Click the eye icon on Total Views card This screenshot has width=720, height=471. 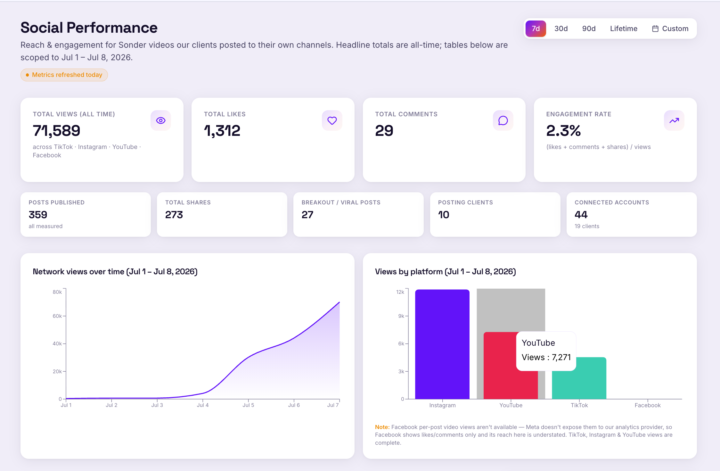tap(161, 121)
